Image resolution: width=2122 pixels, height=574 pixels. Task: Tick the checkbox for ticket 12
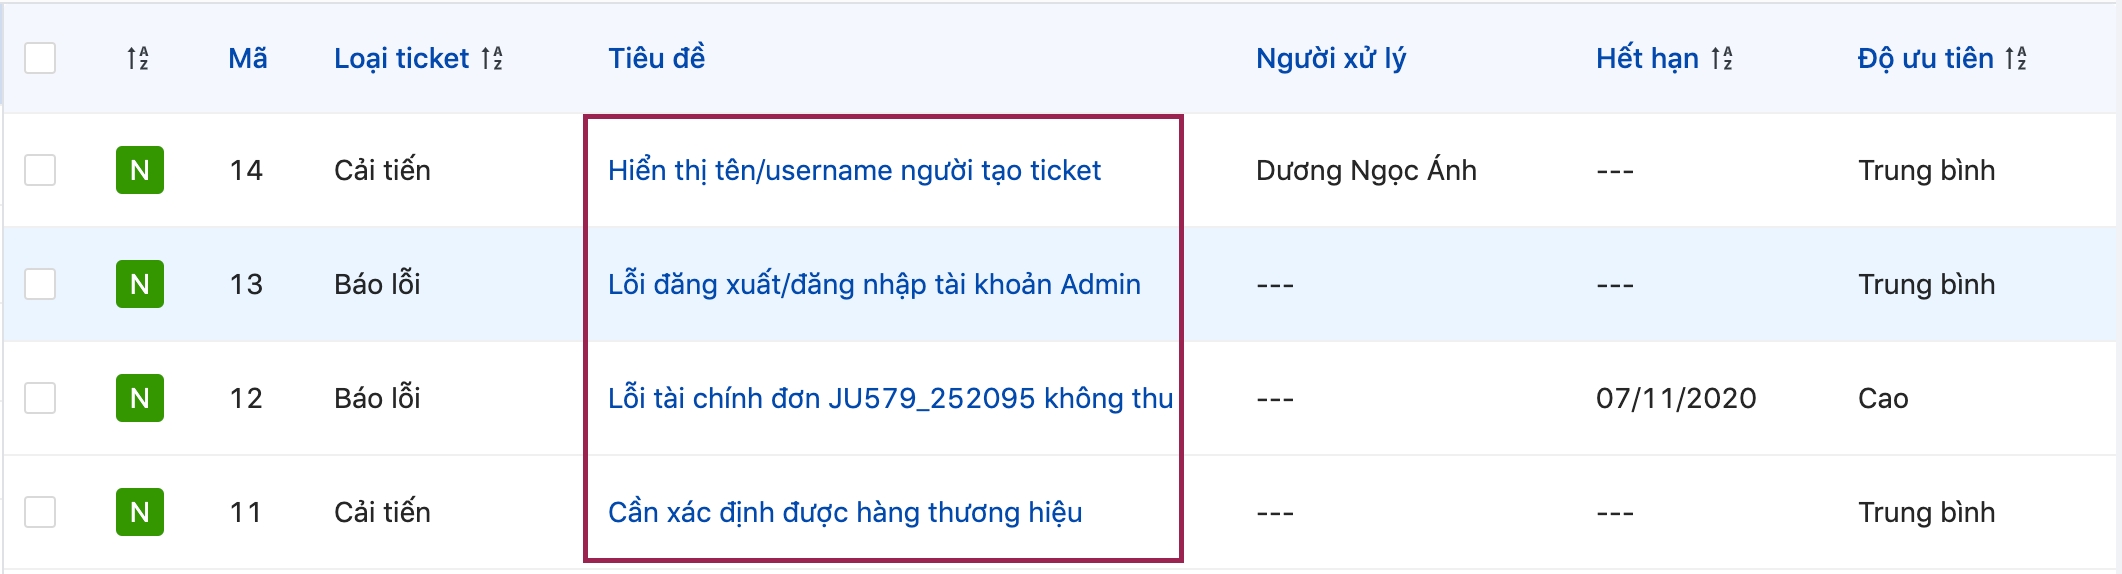tap(40, 398)
